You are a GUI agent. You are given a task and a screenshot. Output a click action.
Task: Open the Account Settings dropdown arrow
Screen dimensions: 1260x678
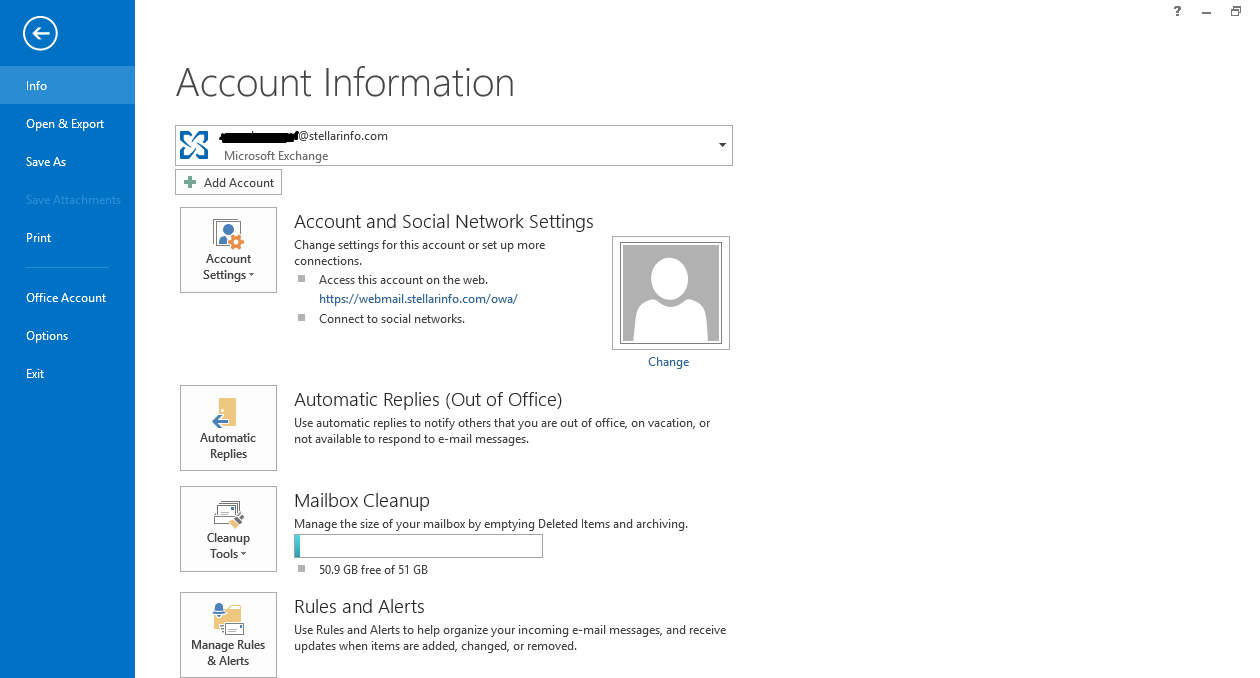pyautogui.click(x=253, y=274)
